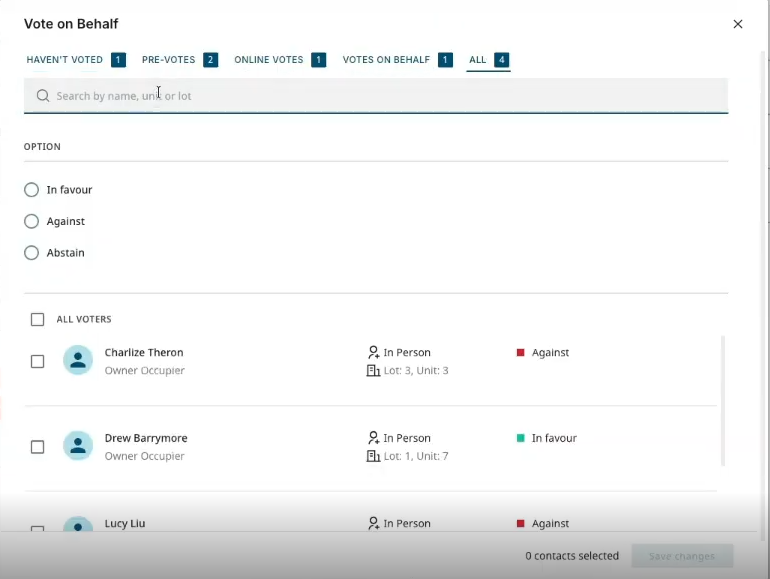The height and width of the screenshot is (579, 770).
Task: Focus the search by name field
Action: click(376, 96)
